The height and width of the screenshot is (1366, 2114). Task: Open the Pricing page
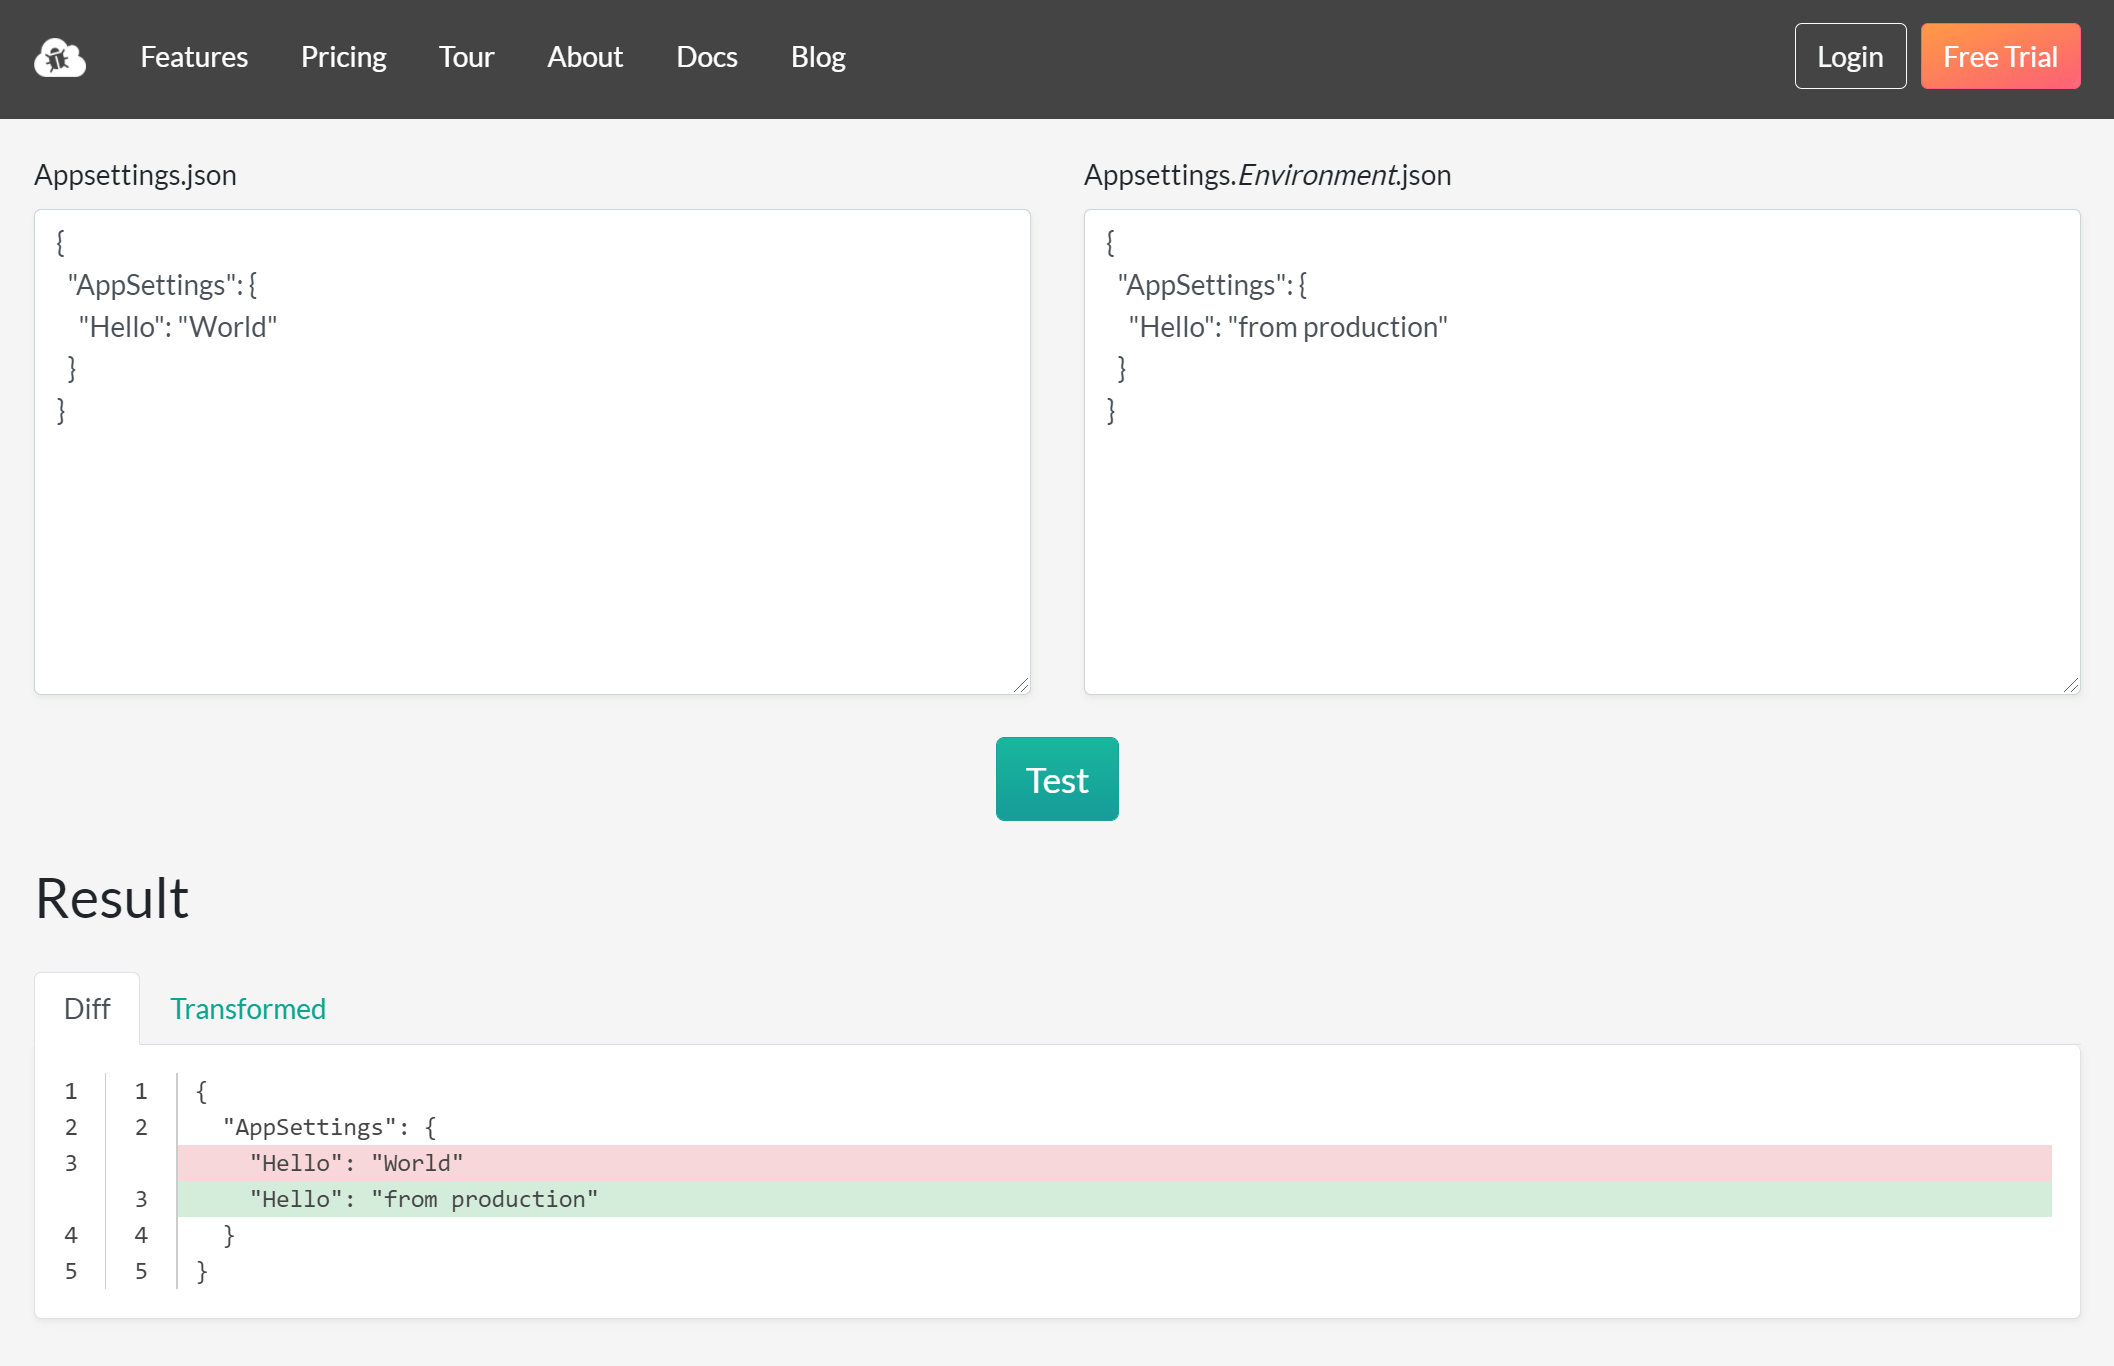pos(343,57)
